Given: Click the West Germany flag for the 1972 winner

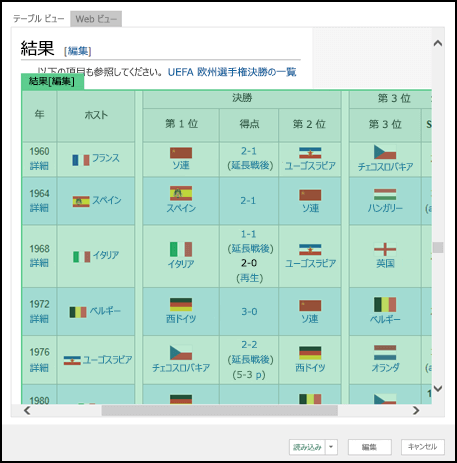Looking at the screenshot, I should [181, 305].
